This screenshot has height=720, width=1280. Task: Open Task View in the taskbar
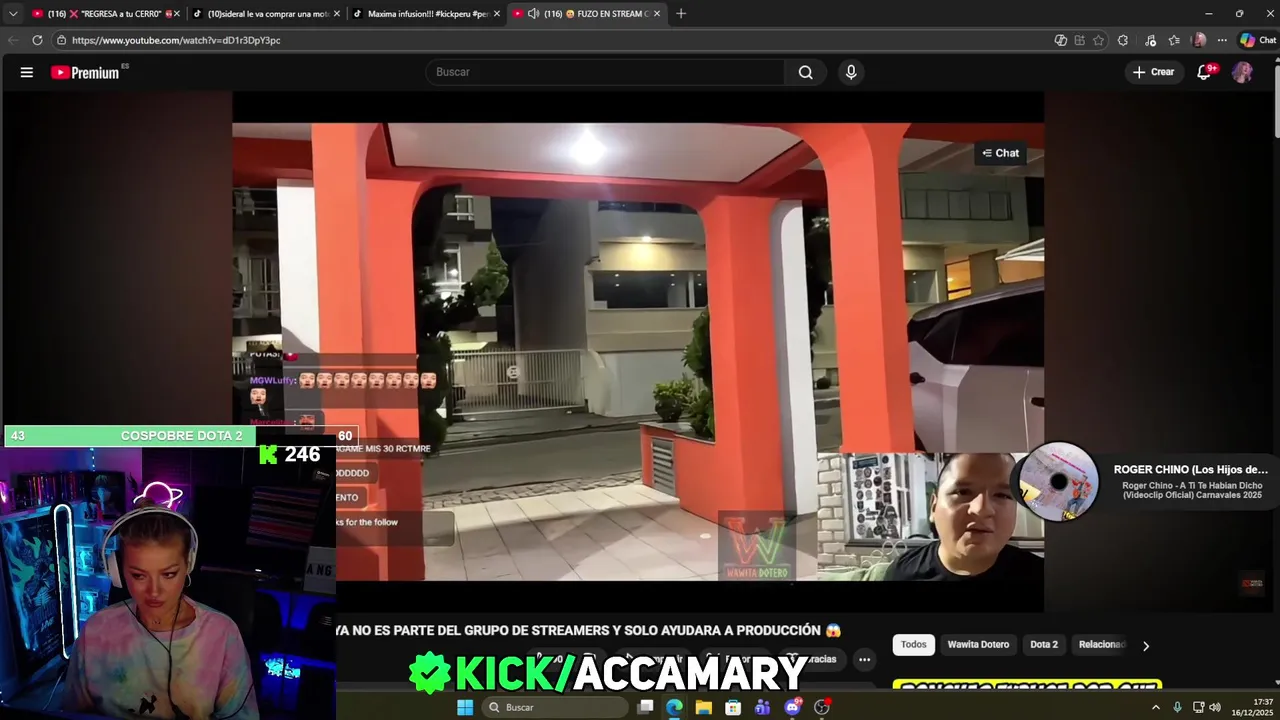point(646,707)
